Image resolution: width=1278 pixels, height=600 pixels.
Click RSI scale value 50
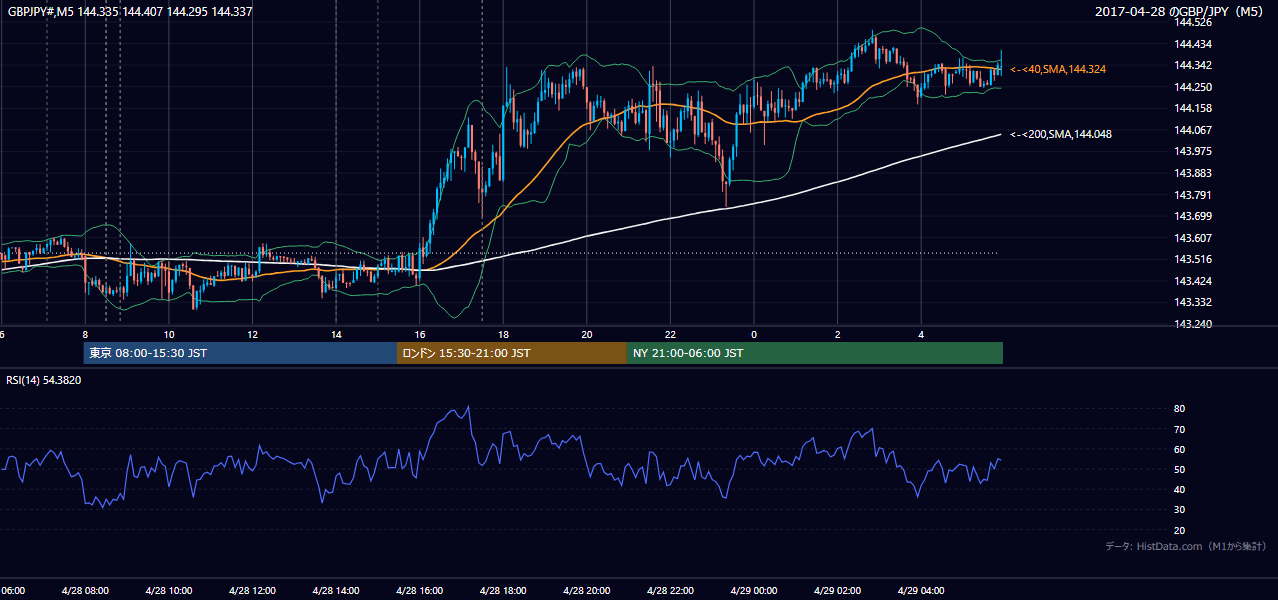click(x=1180, y=469)
